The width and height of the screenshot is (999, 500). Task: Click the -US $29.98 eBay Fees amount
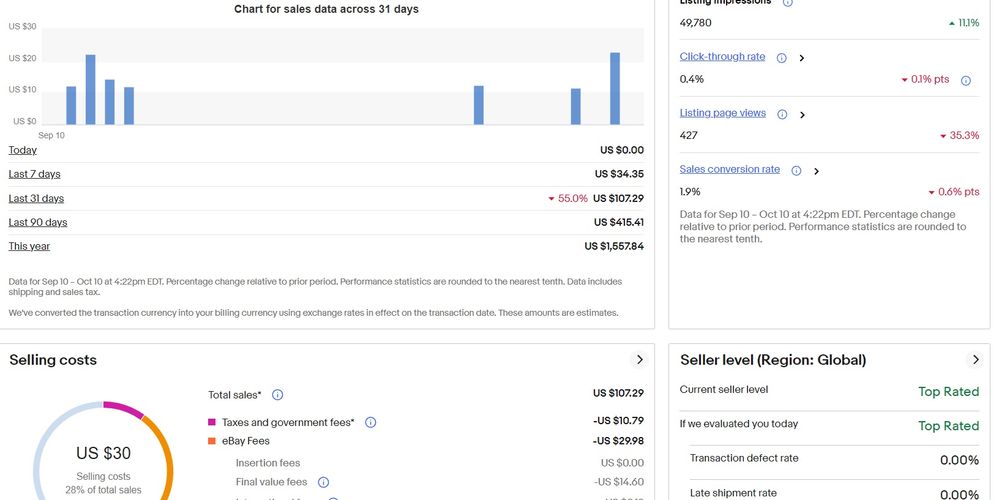pos(618,441)
